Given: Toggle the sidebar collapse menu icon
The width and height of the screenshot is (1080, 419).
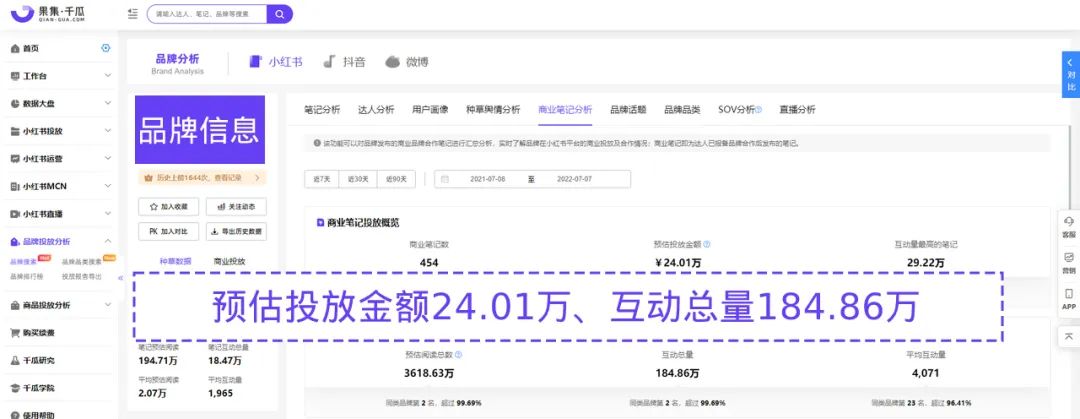Looking at the screenshot, I should click(x=134, y=14).
